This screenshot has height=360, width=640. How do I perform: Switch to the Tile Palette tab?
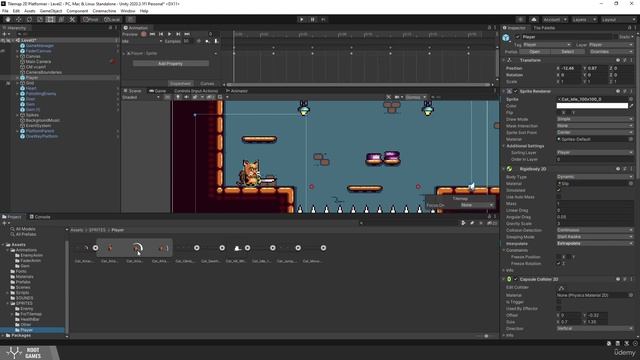[x=544, y=28]
